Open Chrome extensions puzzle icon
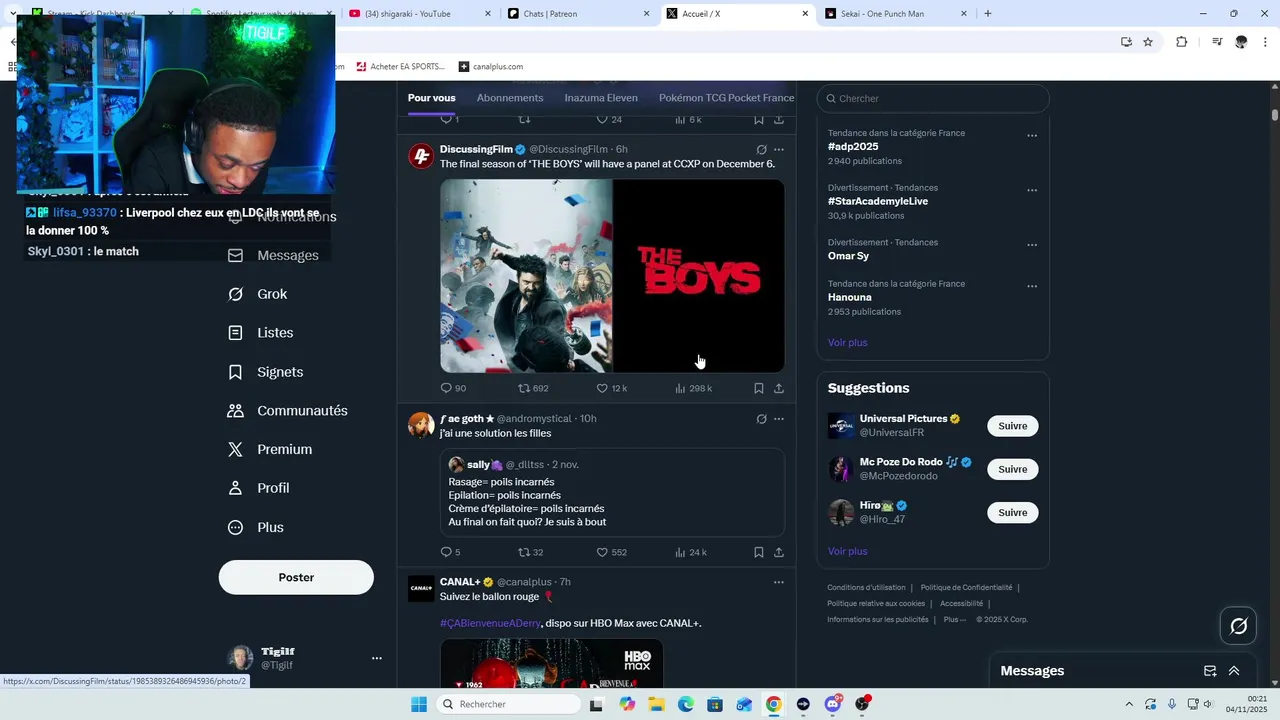 coord(1182,42)
